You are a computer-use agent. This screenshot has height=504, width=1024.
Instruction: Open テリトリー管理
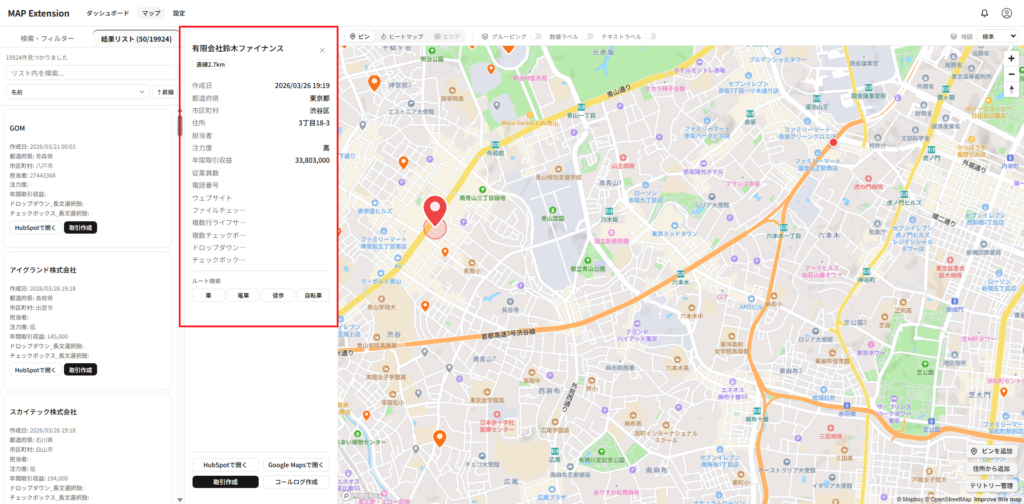pos(991,486)
